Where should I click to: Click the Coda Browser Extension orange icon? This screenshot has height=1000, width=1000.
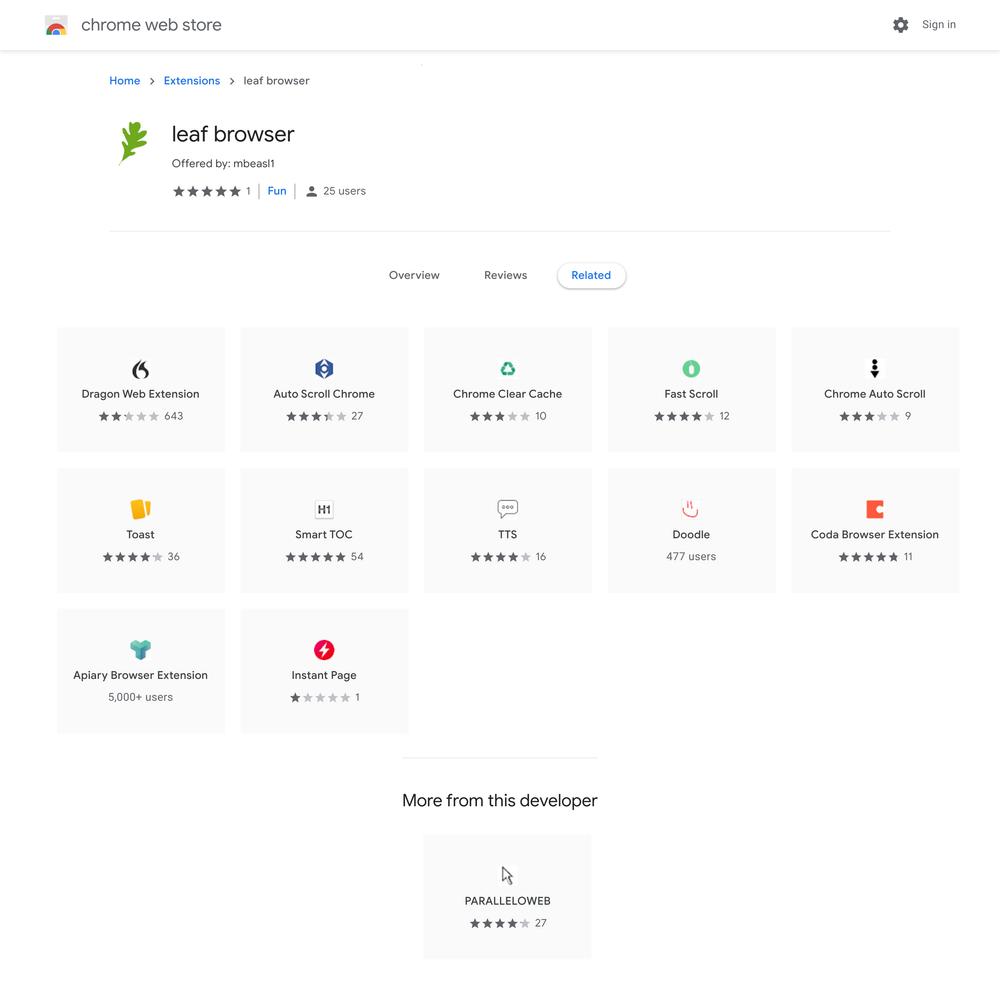(x=874, y=509)
